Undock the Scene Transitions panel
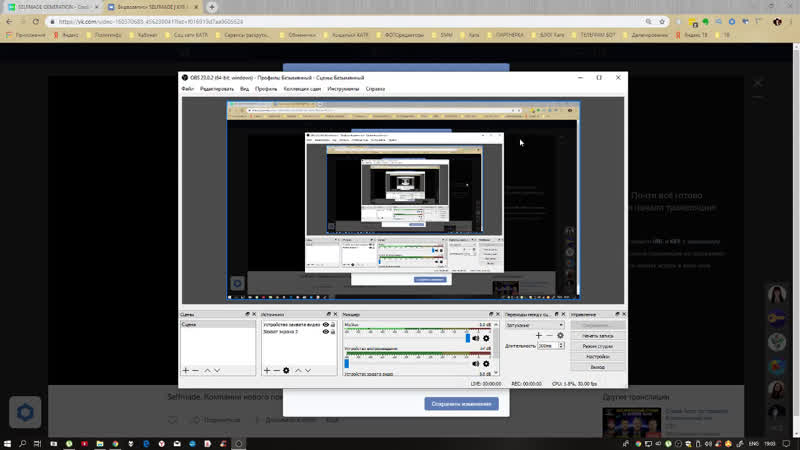 click(x=556, y=314)
